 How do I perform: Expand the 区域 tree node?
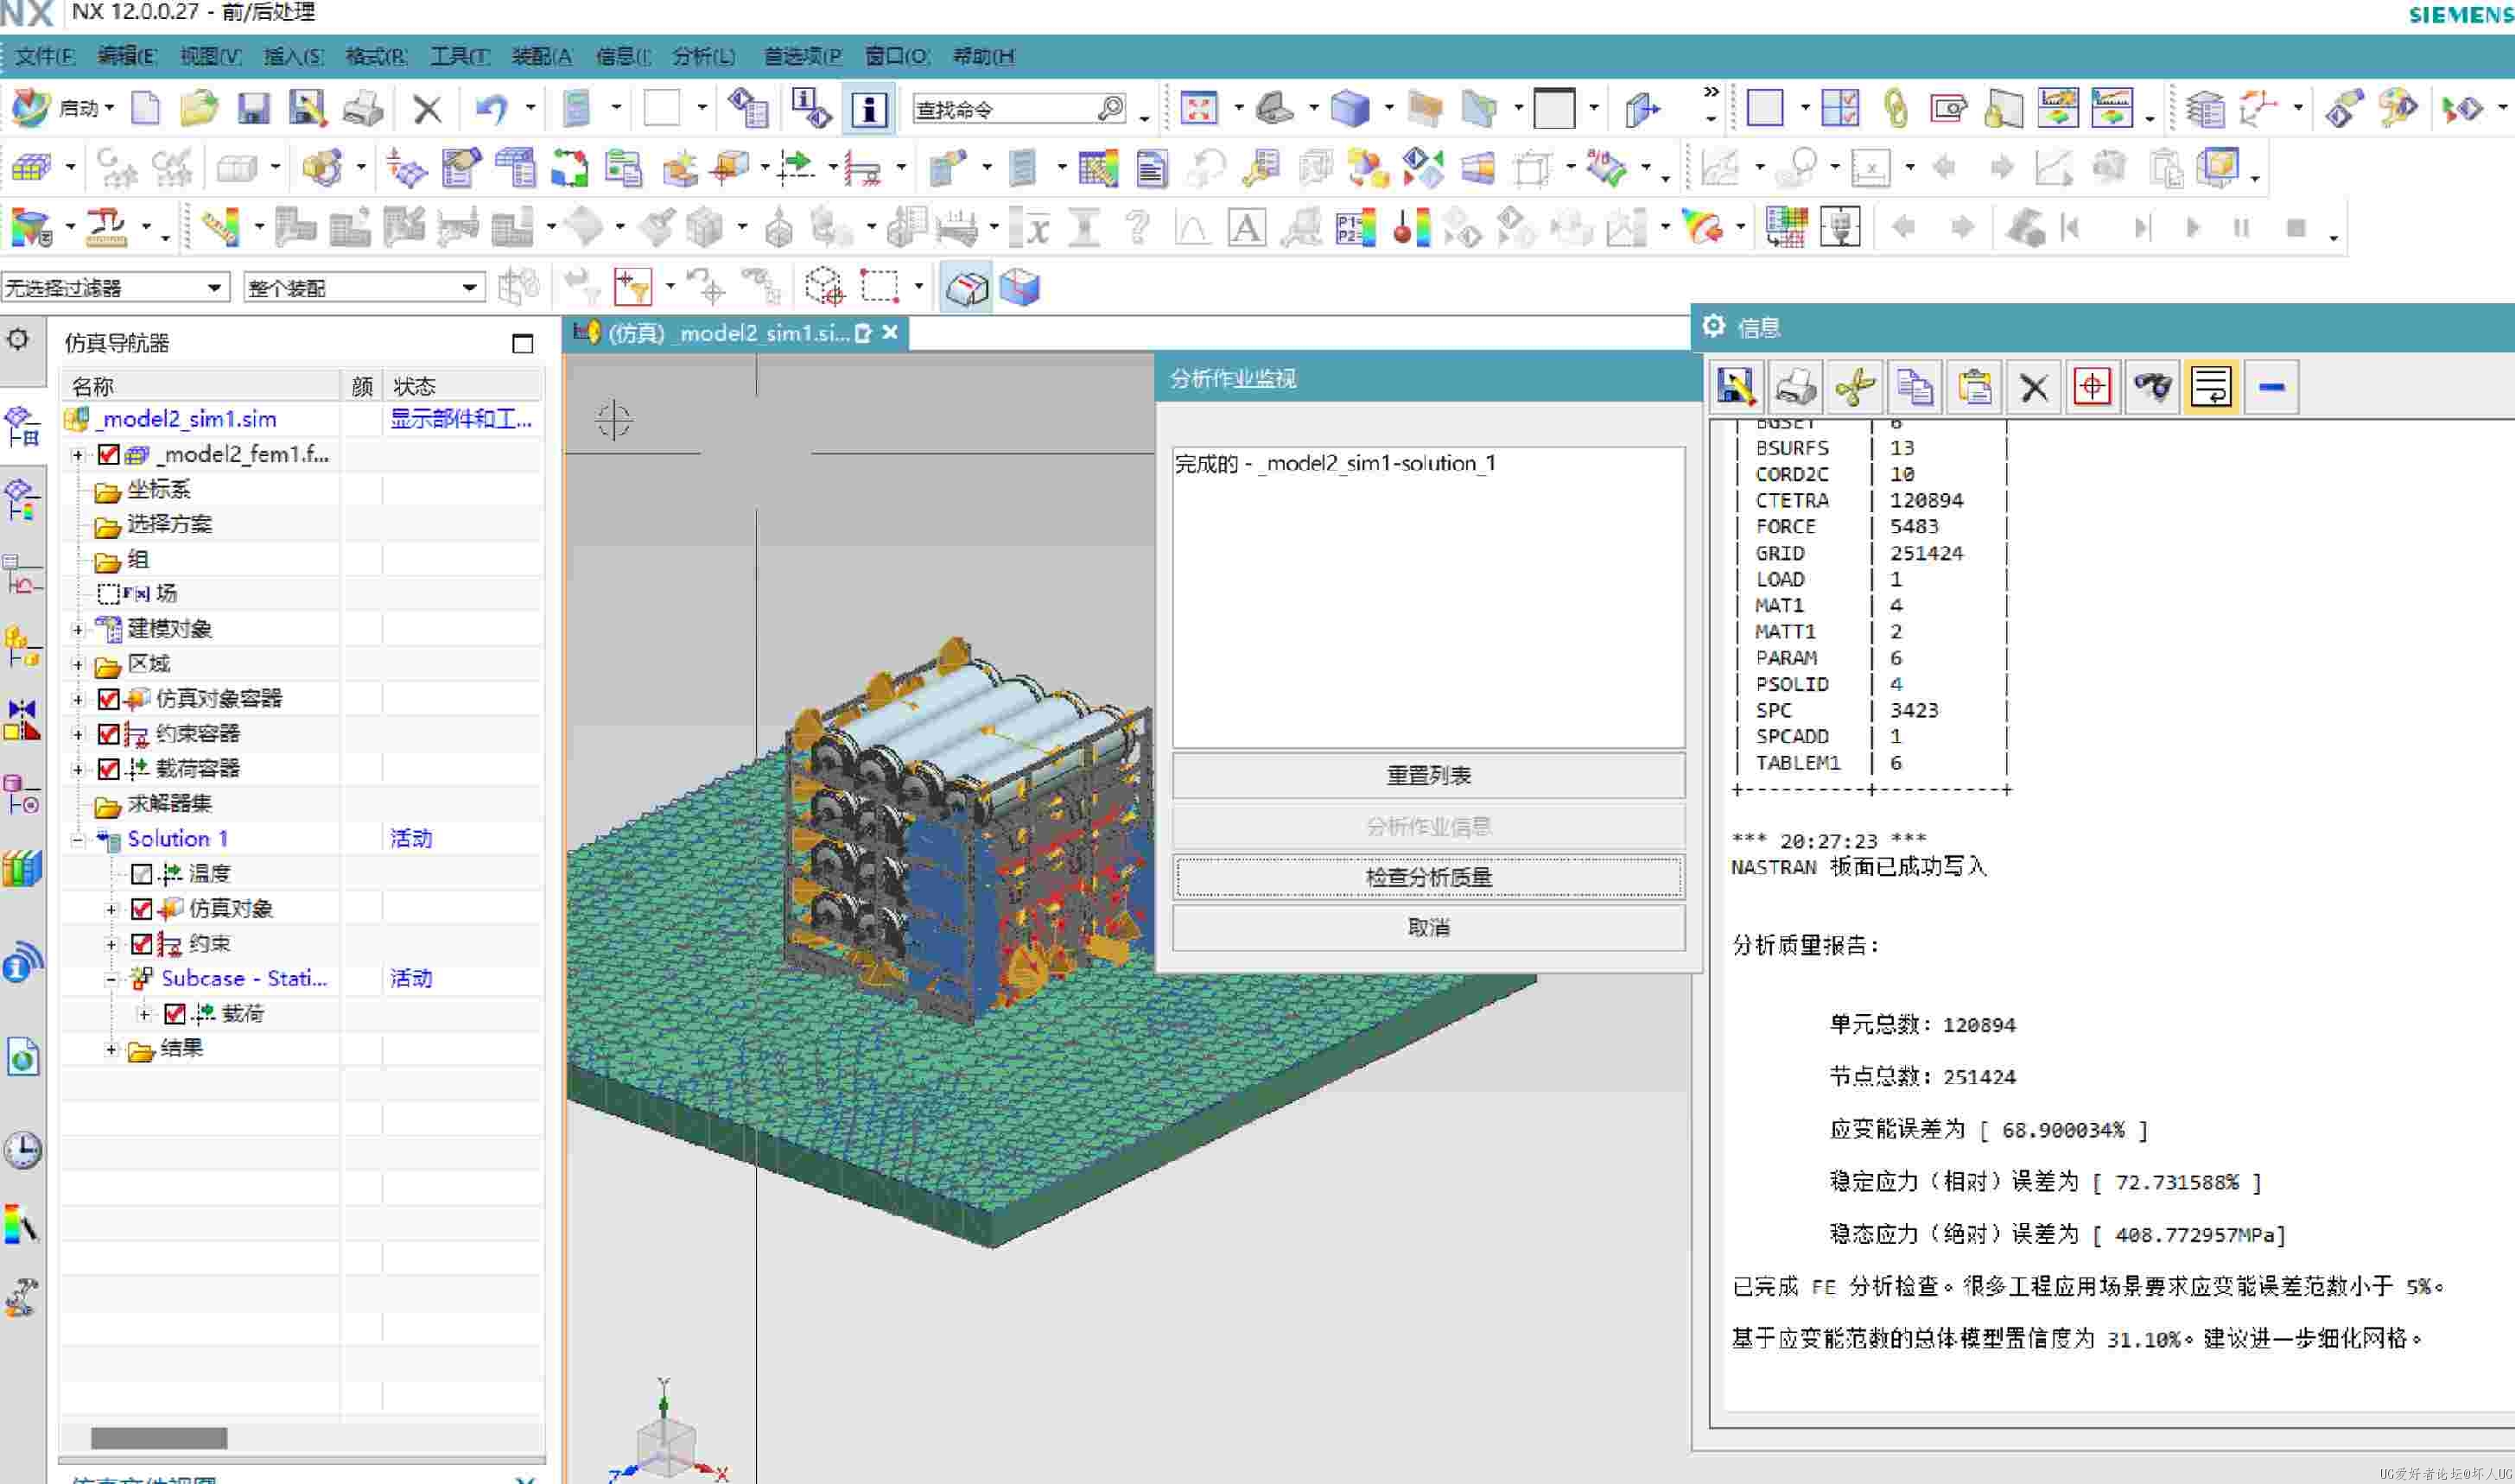[x=78, y=665]
